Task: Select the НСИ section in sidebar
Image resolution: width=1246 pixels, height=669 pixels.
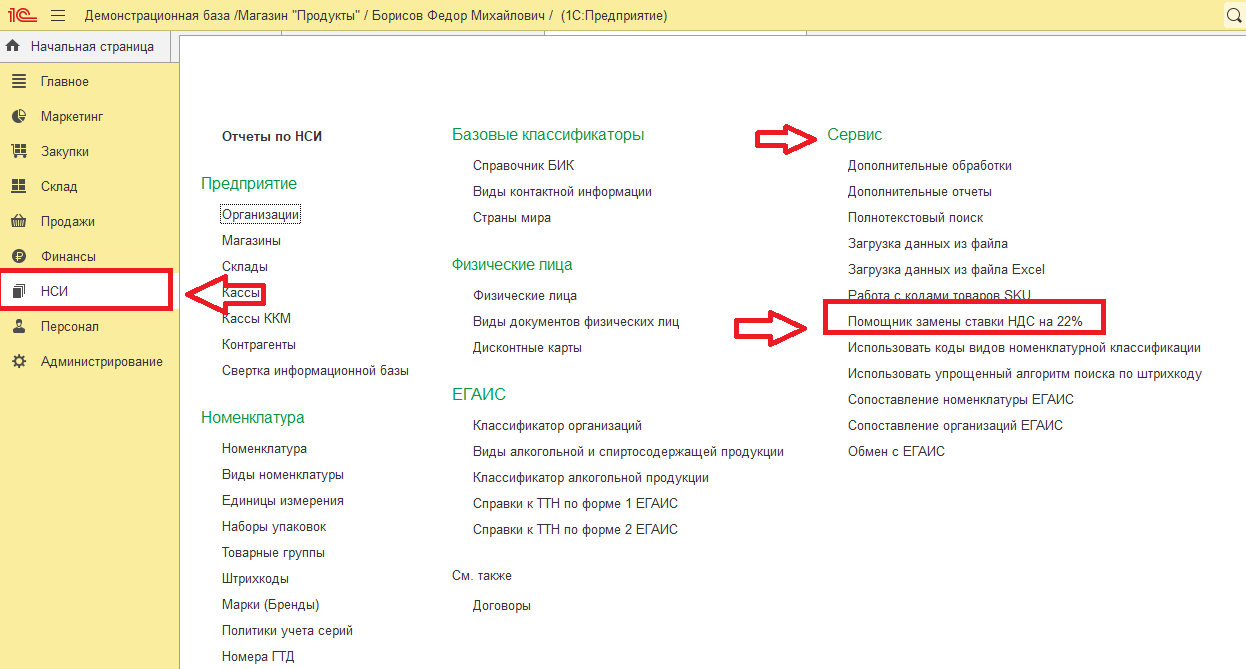Action: click(54, 291)
